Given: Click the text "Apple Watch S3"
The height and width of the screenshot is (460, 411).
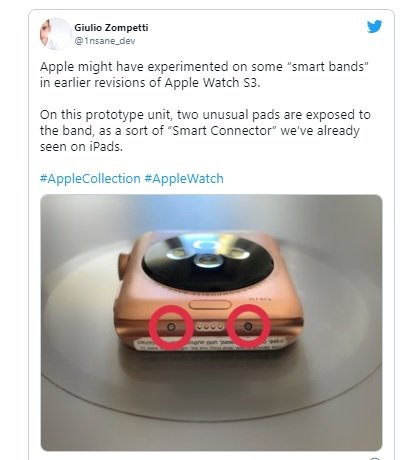Looking at the screenshot, I should point(212,82).
